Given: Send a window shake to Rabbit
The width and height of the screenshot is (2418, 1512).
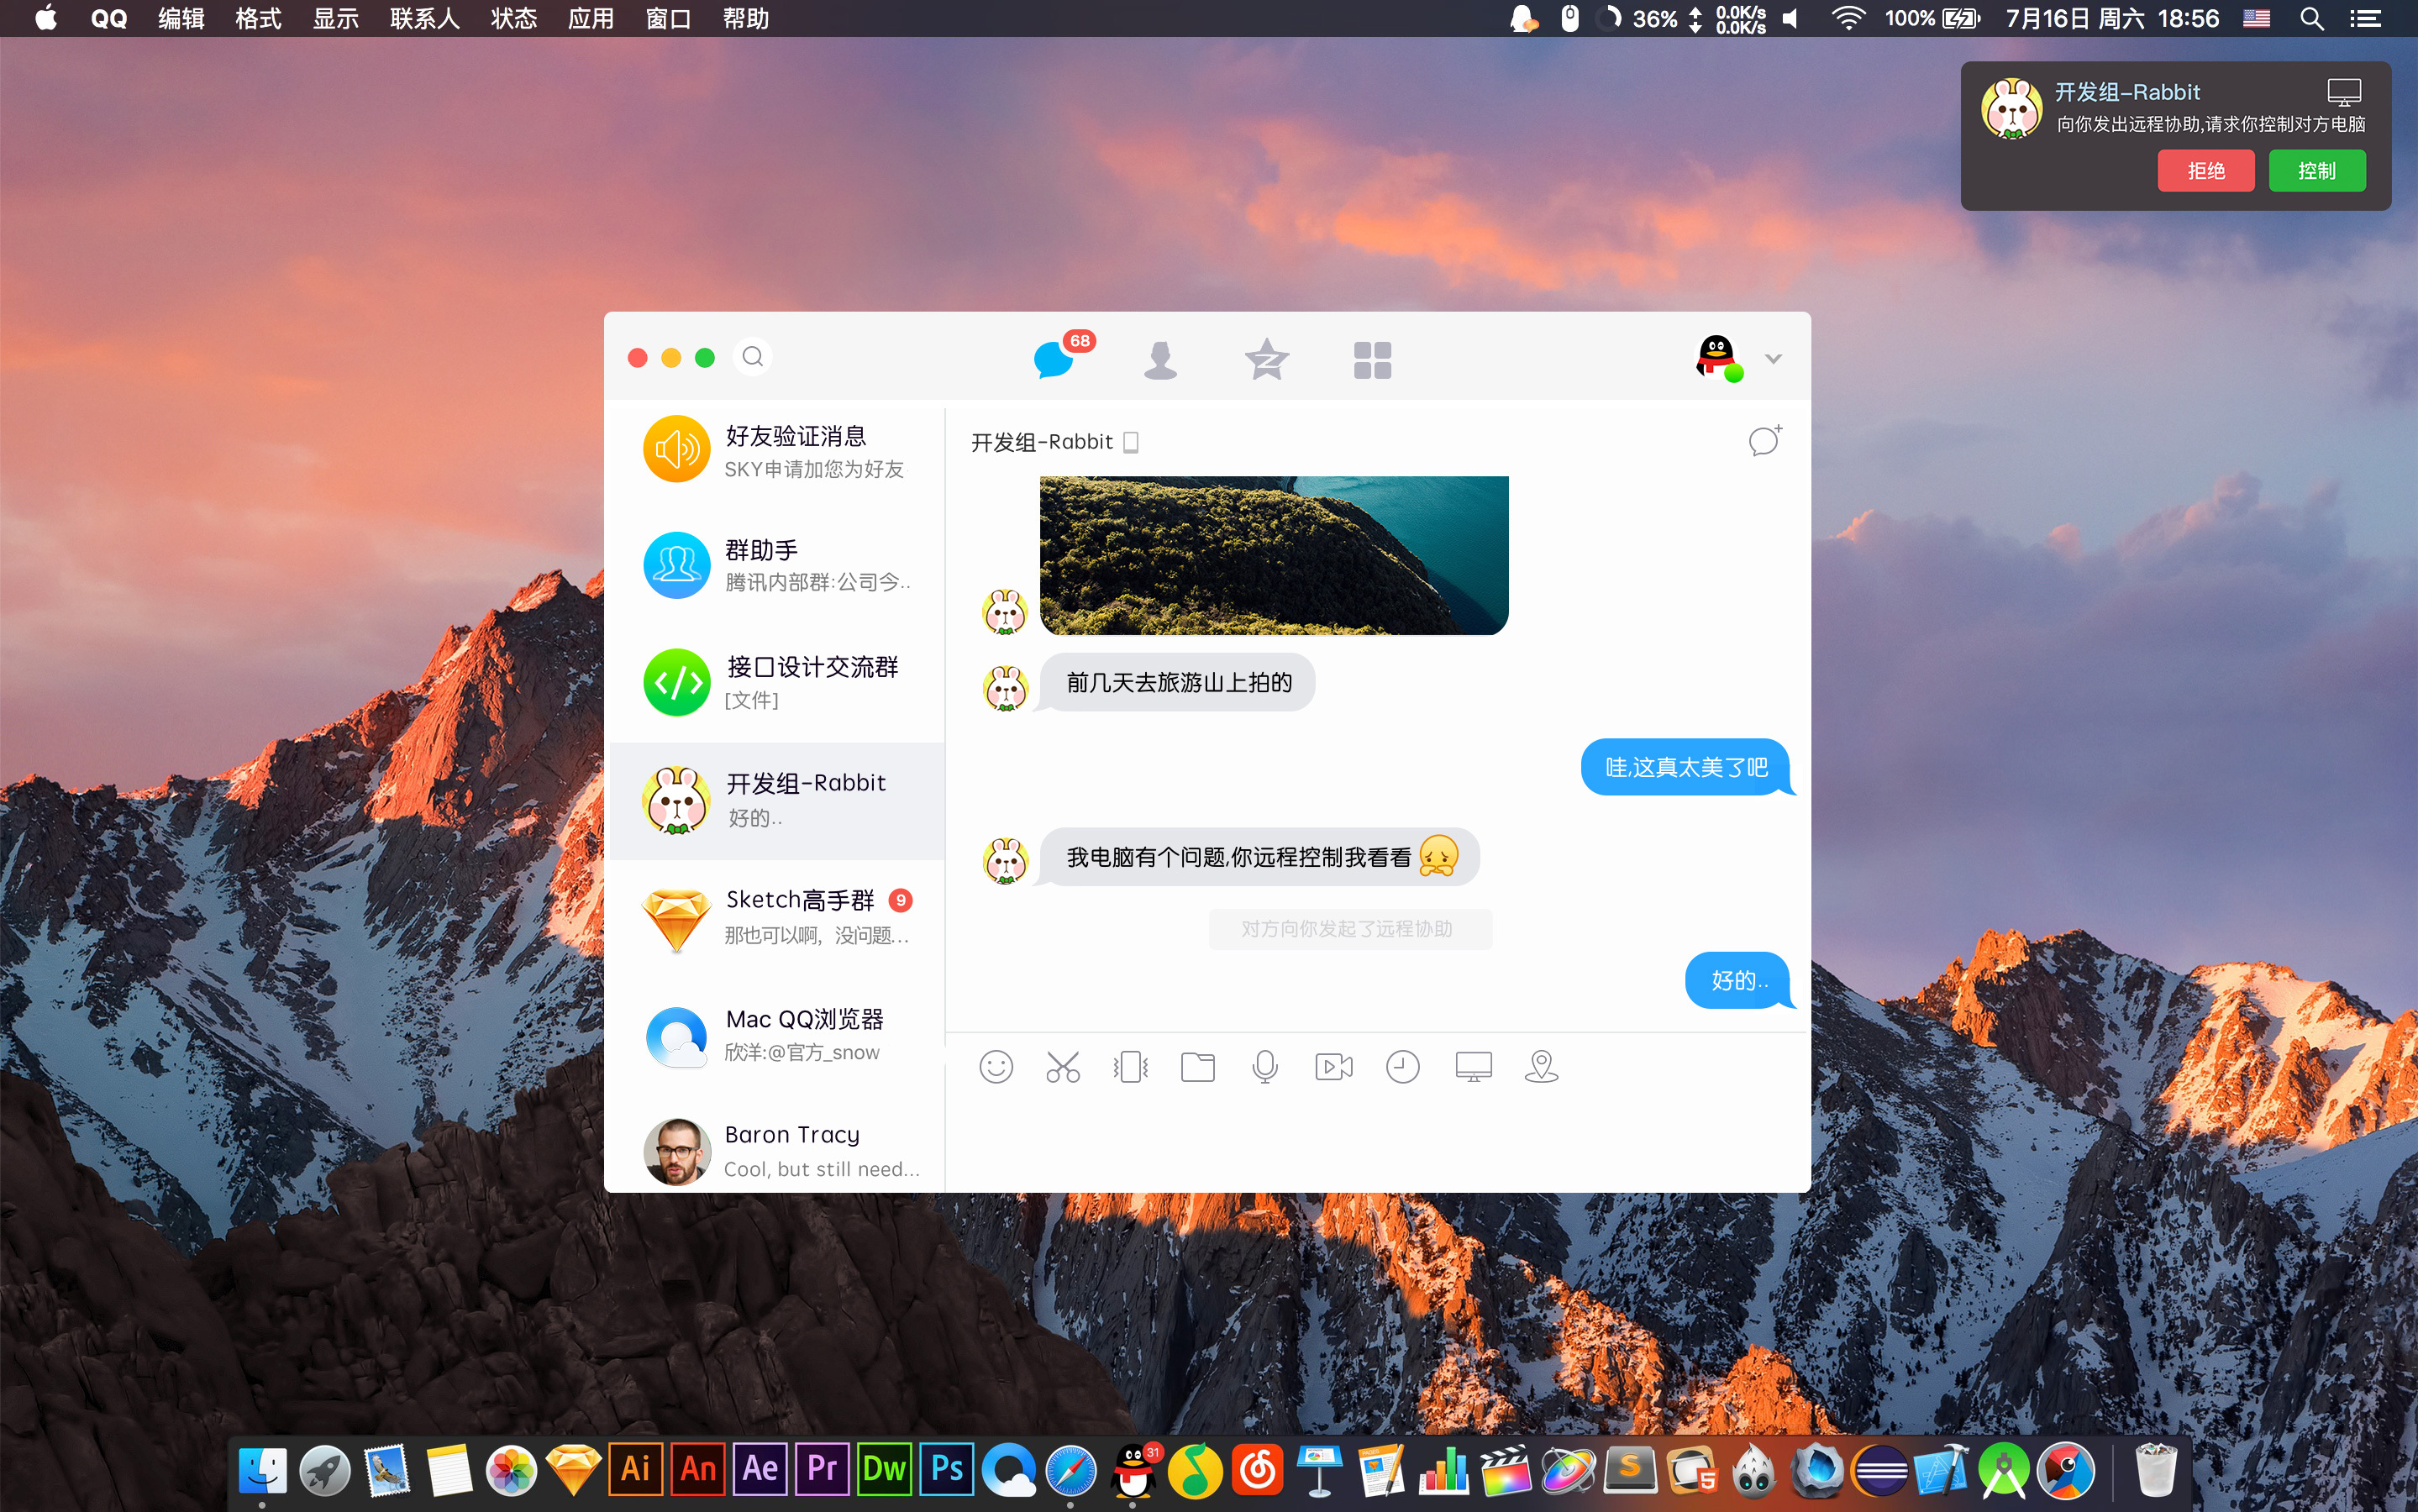Looking at the screenshot, I should pyautogui.click(x=1129, y=1066).
